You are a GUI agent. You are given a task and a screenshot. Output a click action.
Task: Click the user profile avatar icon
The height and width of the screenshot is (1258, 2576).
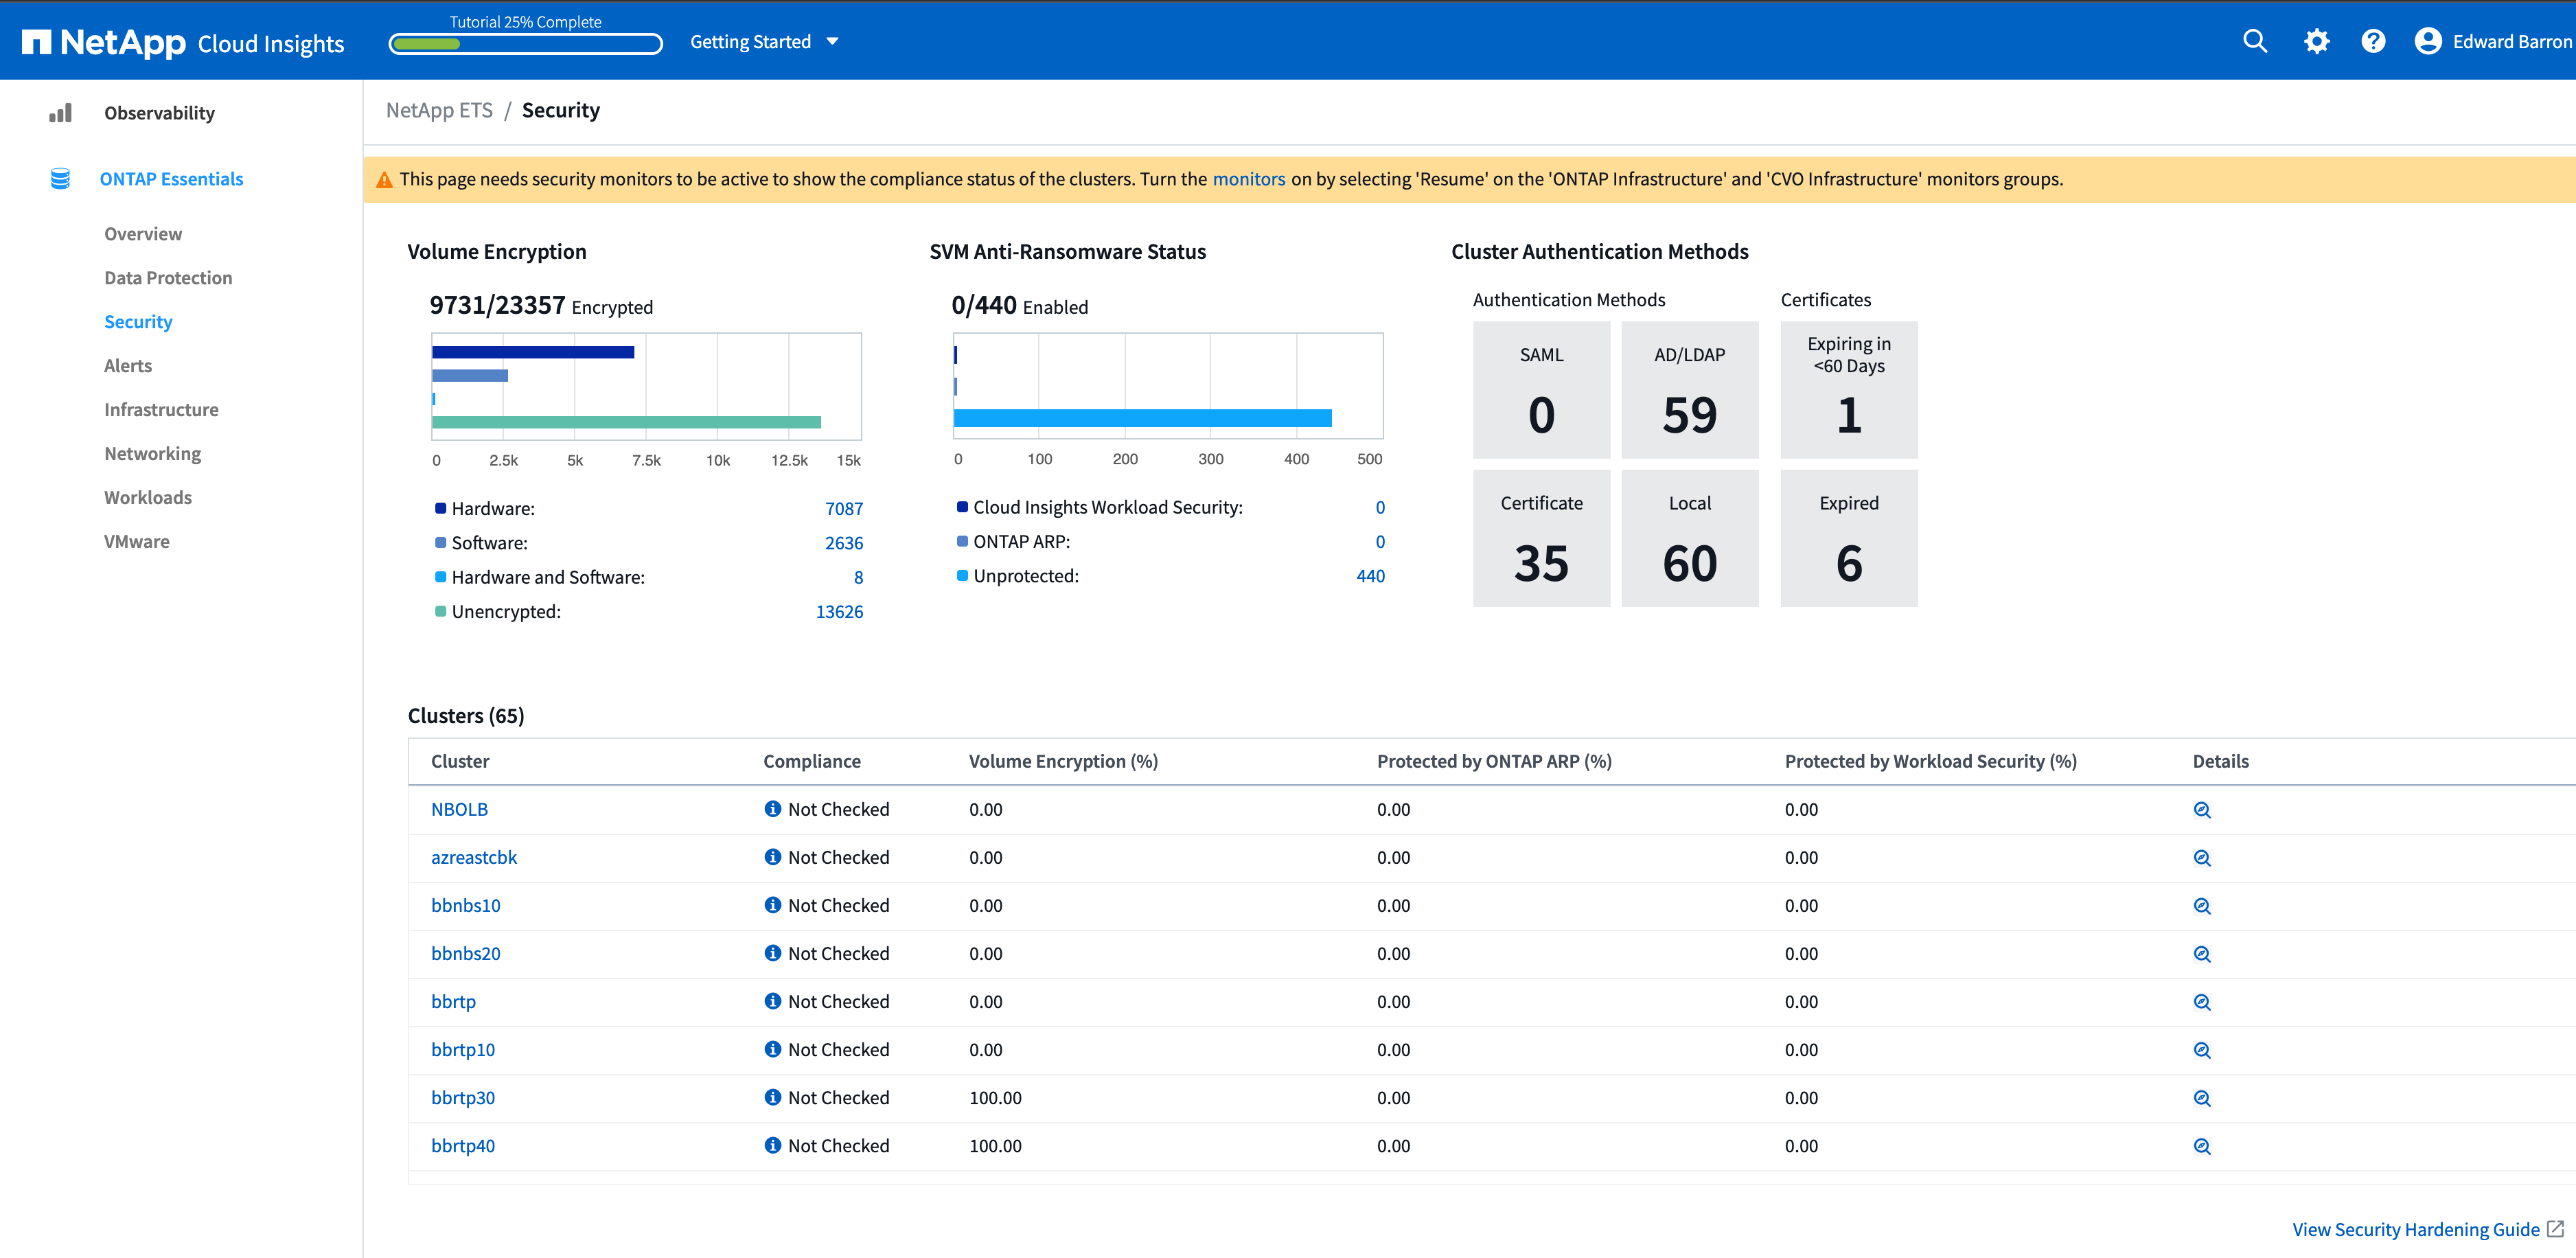tap(2427, 41)
